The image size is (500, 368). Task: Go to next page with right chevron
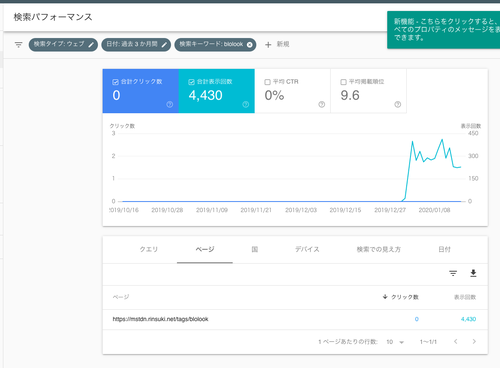tap(474, 342)
